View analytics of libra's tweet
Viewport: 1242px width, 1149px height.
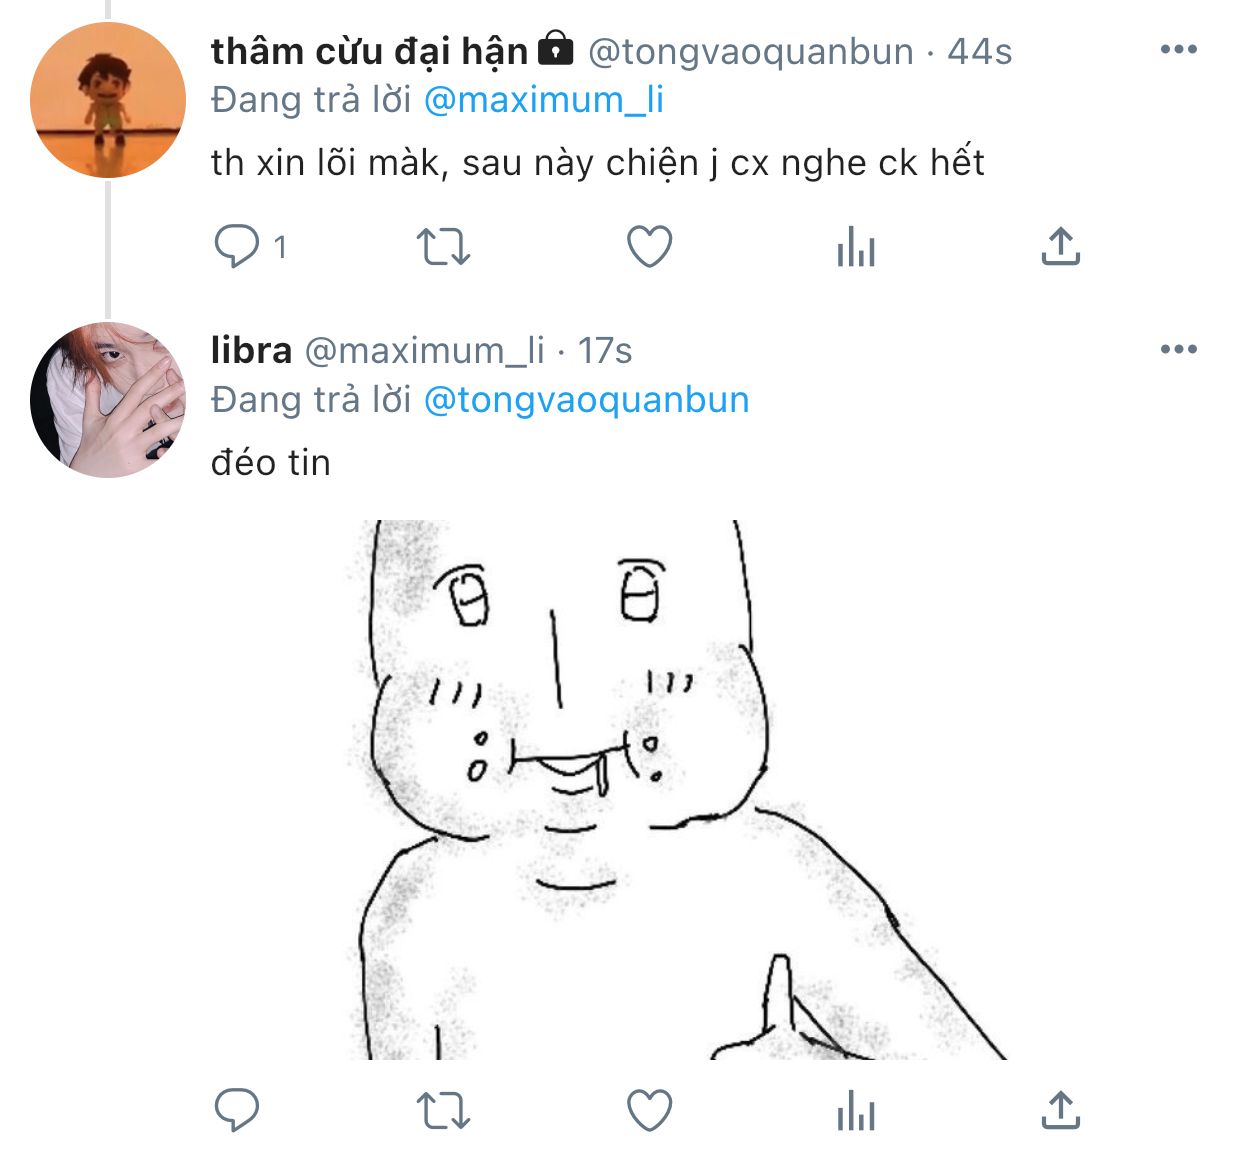[856, 1110]
